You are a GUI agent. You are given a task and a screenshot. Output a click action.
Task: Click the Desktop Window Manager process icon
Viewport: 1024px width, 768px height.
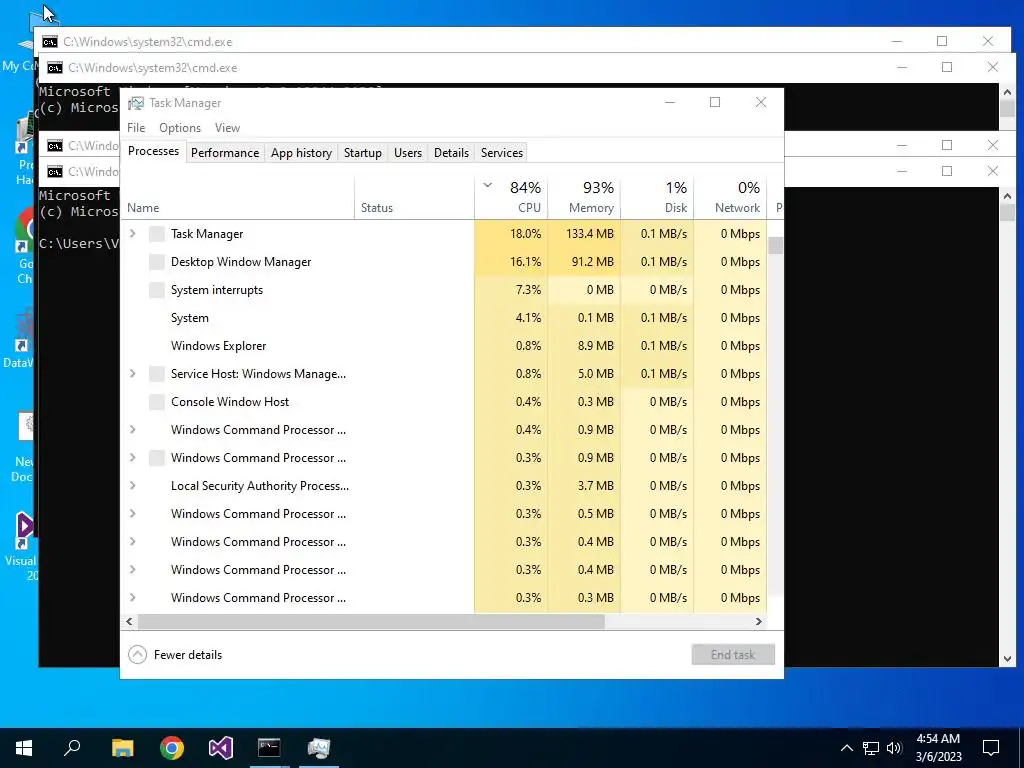click(157, 262)
